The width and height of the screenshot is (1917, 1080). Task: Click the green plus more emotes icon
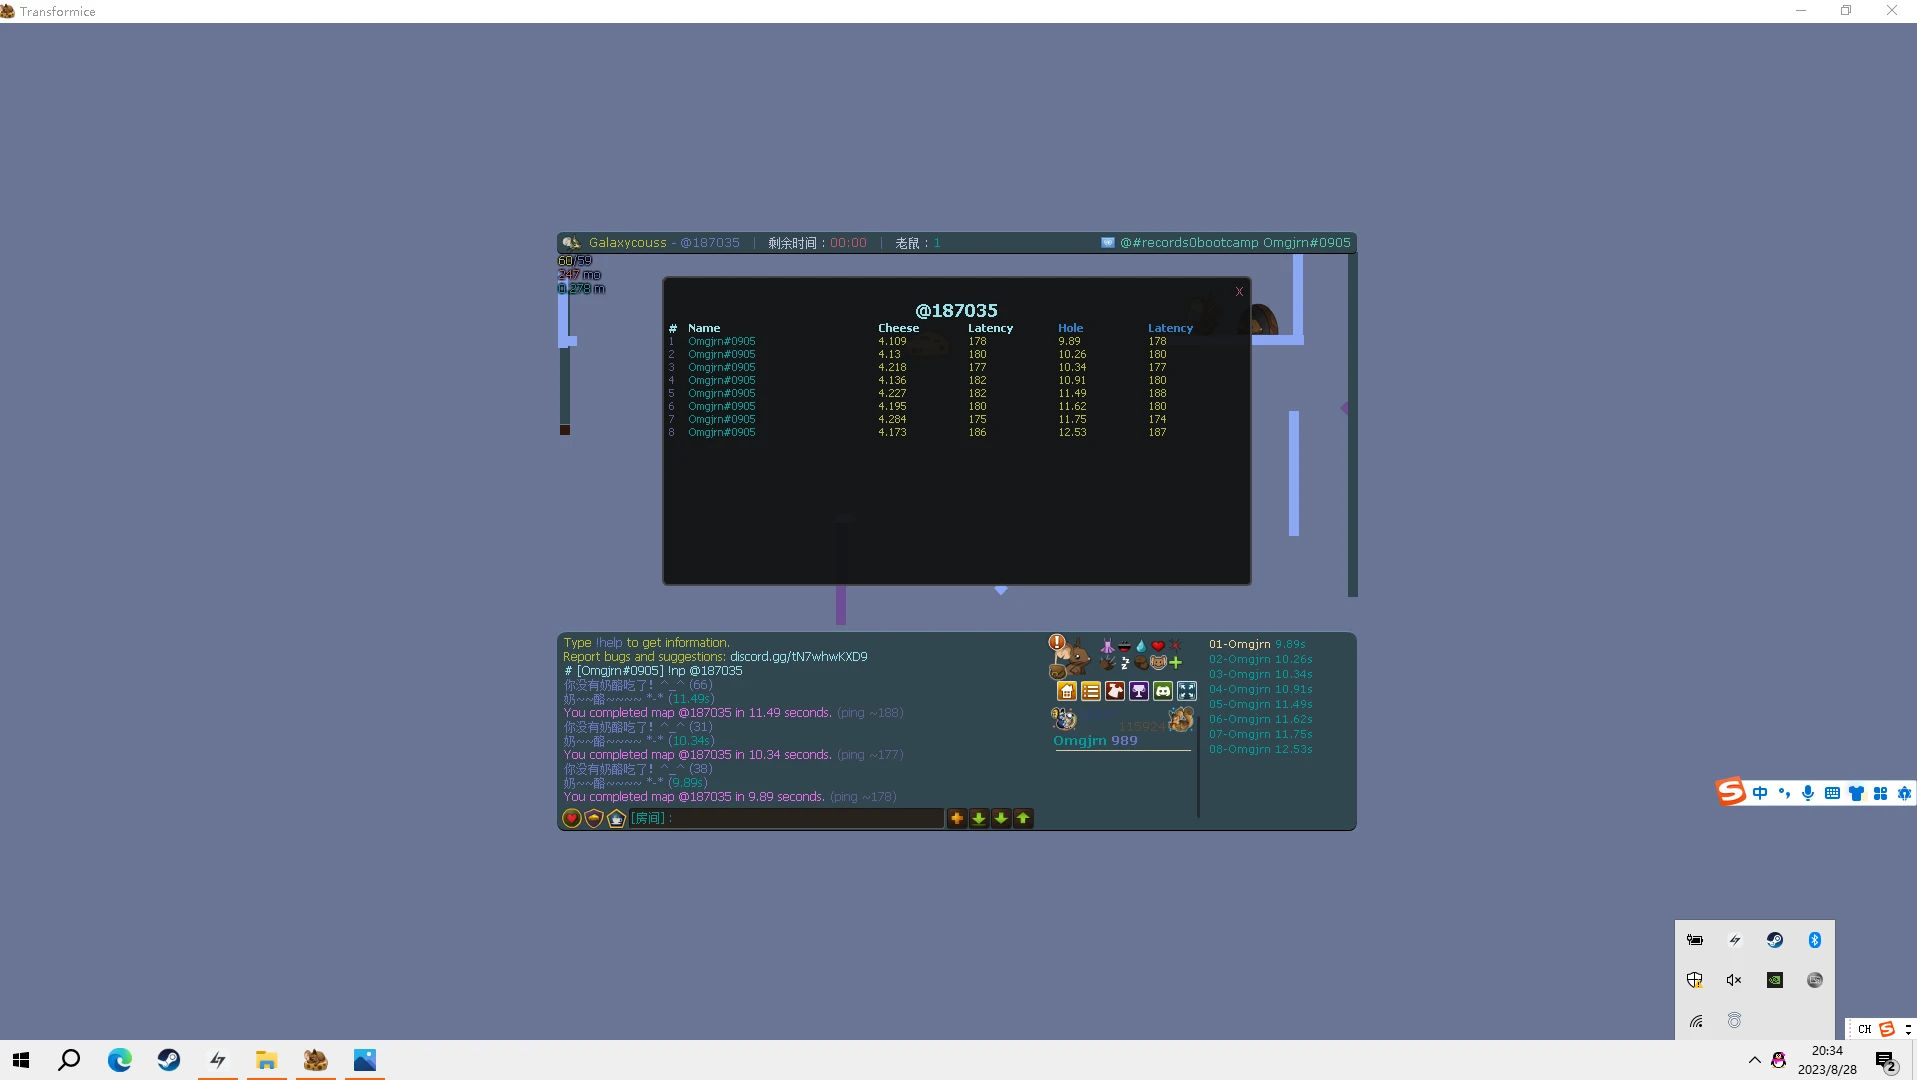pos(1175,662)
